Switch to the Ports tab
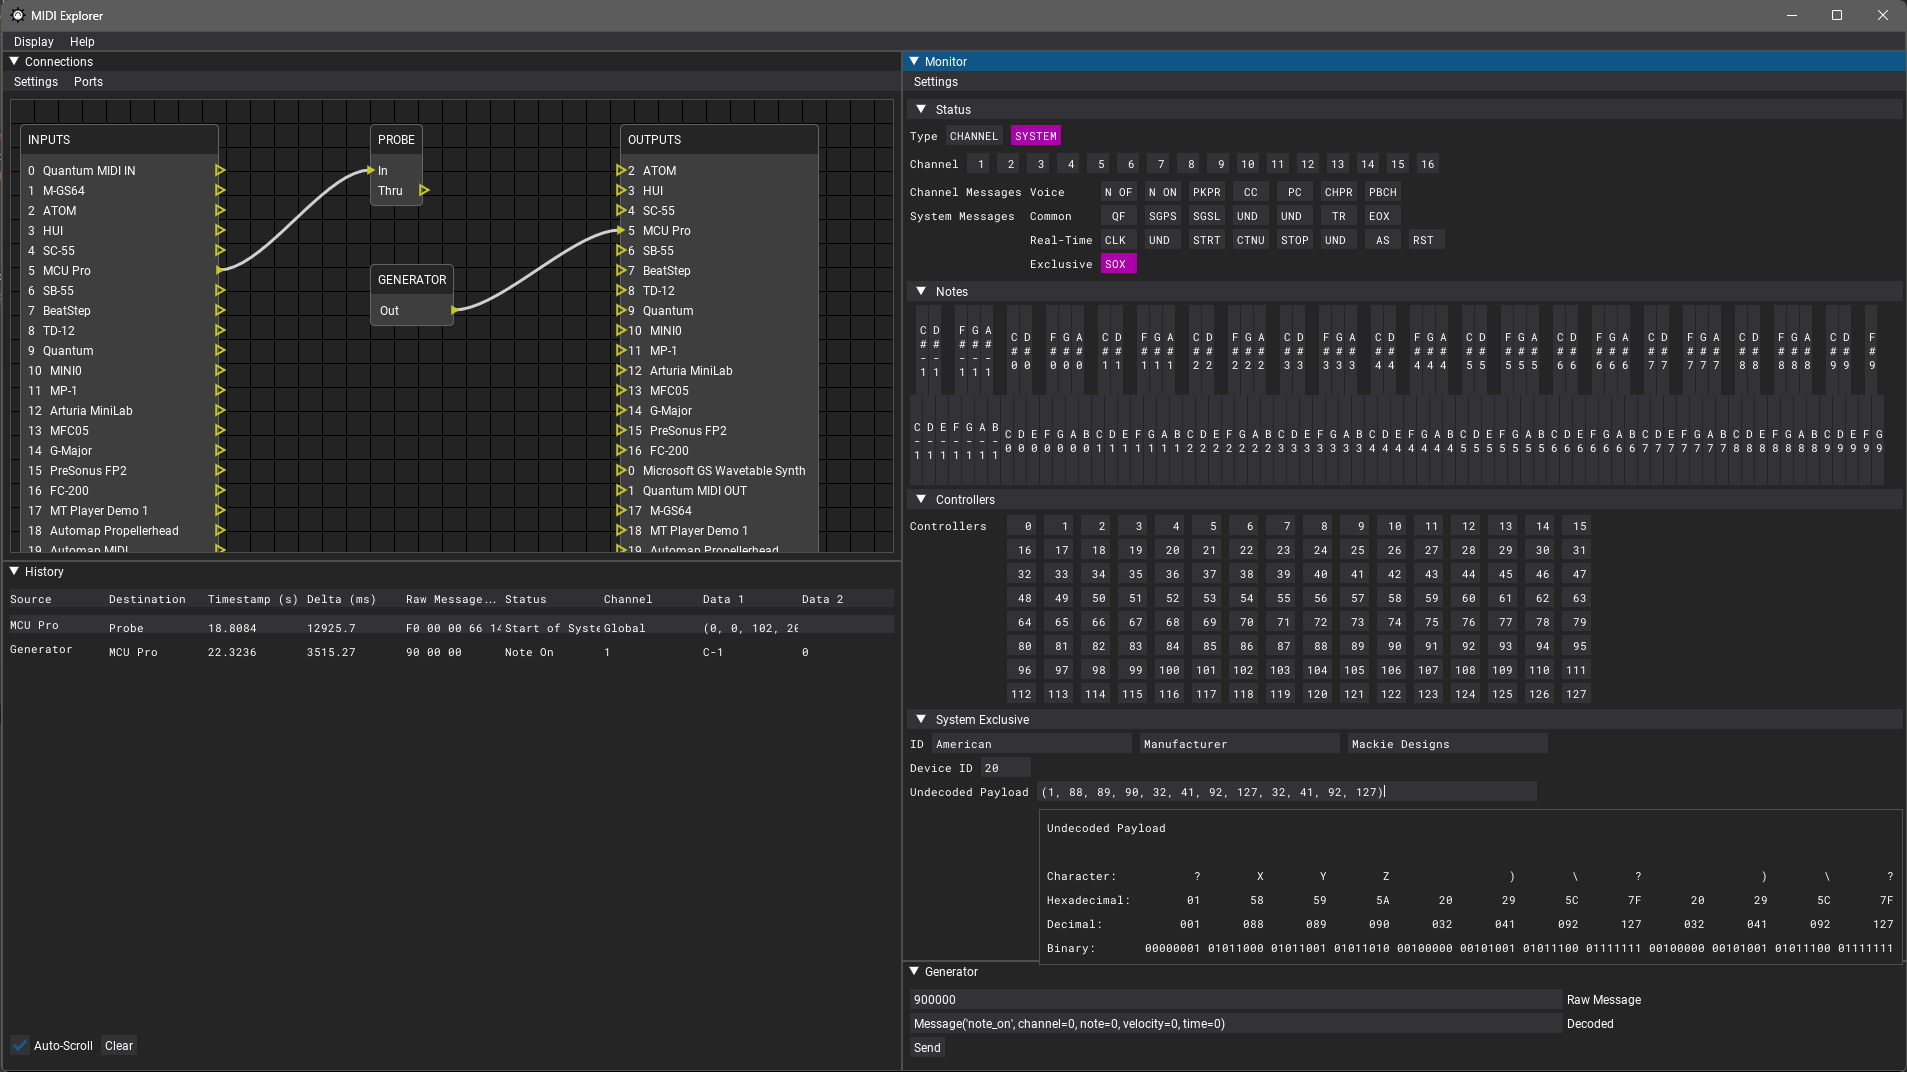This screenshot has width=1907, height=1072. [88, 81]
